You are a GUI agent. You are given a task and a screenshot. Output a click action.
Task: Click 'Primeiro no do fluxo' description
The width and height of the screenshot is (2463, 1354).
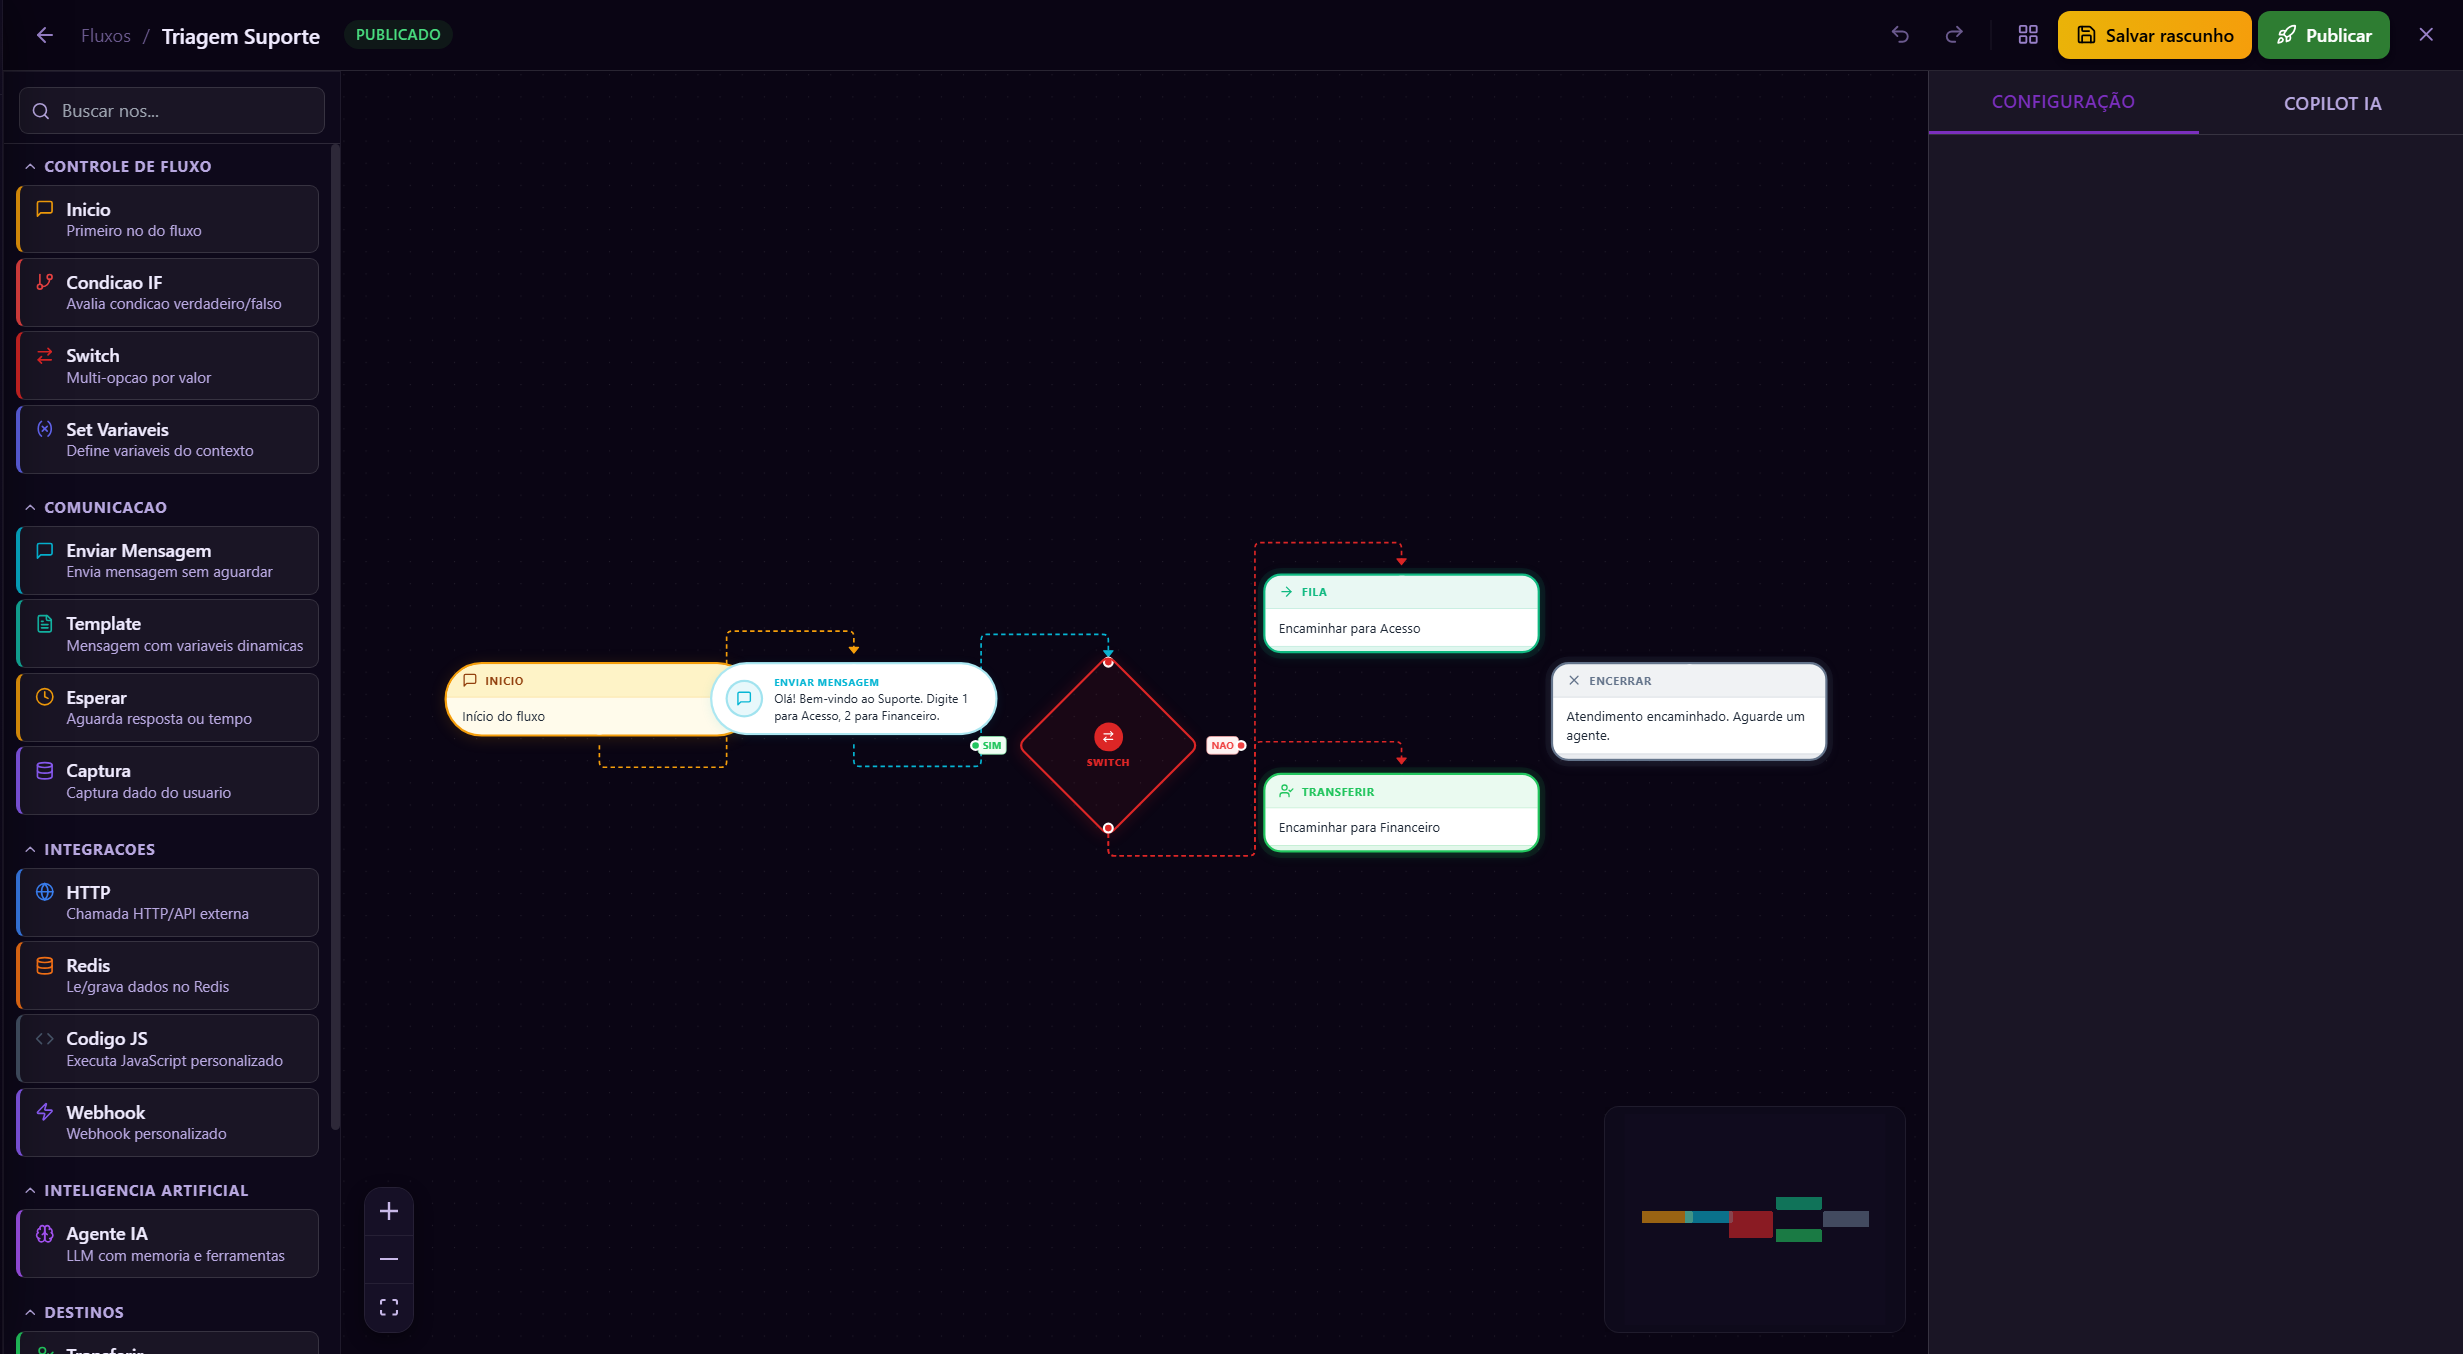click(x=134, y=231)
